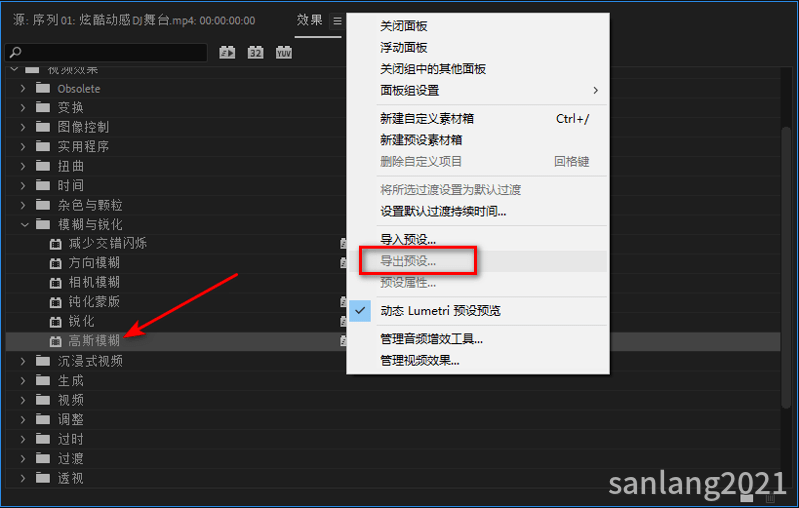Viewport: 799px width, 508px height.
Task: Toggle 动态 Lumetri 预设预览 checkmark
Action: point(360,311)
